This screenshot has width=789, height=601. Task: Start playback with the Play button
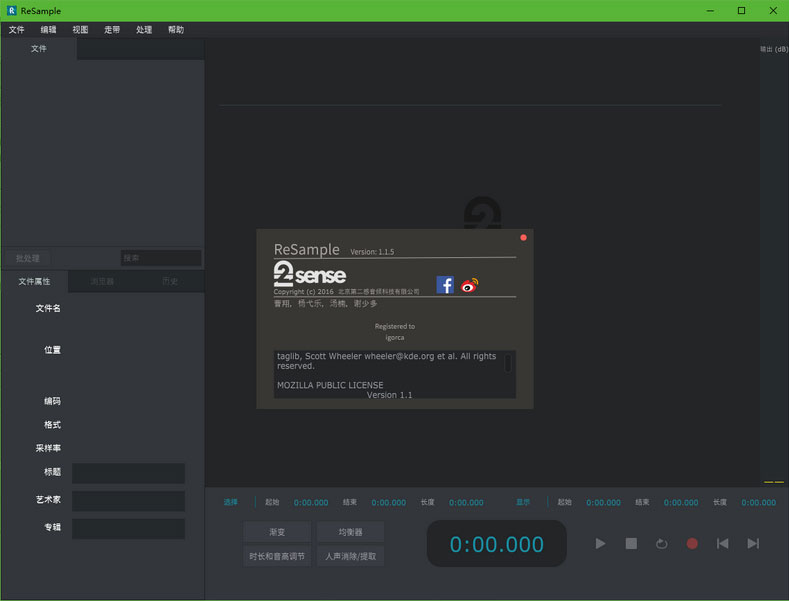click(x=600, y=544)
